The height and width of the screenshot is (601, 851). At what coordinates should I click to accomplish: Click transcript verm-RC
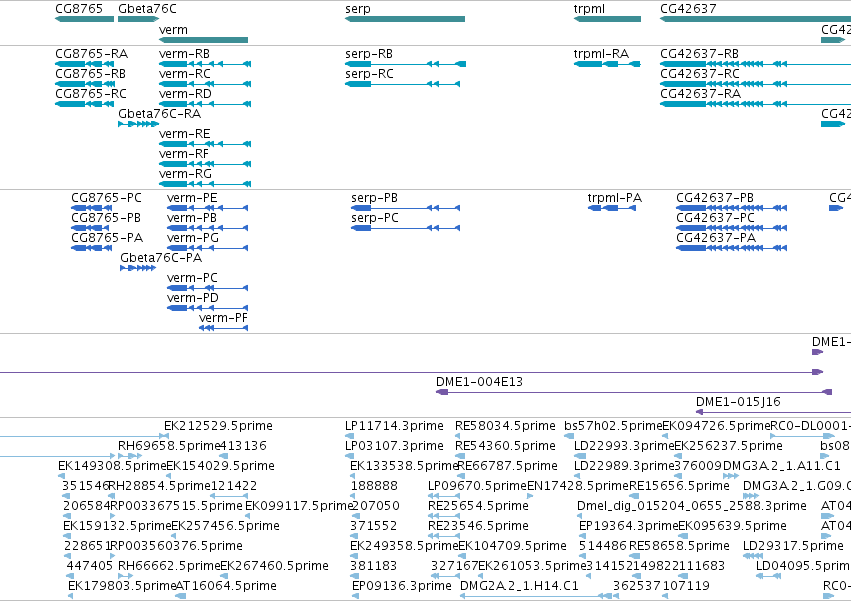(x=205, y=84)
